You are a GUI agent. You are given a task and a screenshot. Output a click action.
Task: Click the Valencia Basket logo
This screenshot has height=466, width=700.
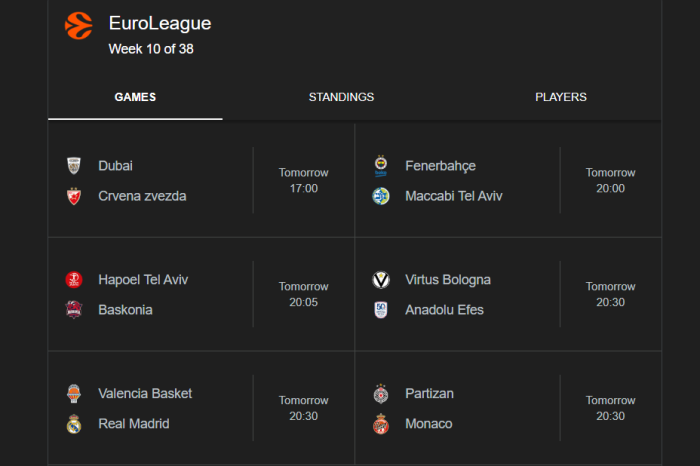[x=73, y=394]
